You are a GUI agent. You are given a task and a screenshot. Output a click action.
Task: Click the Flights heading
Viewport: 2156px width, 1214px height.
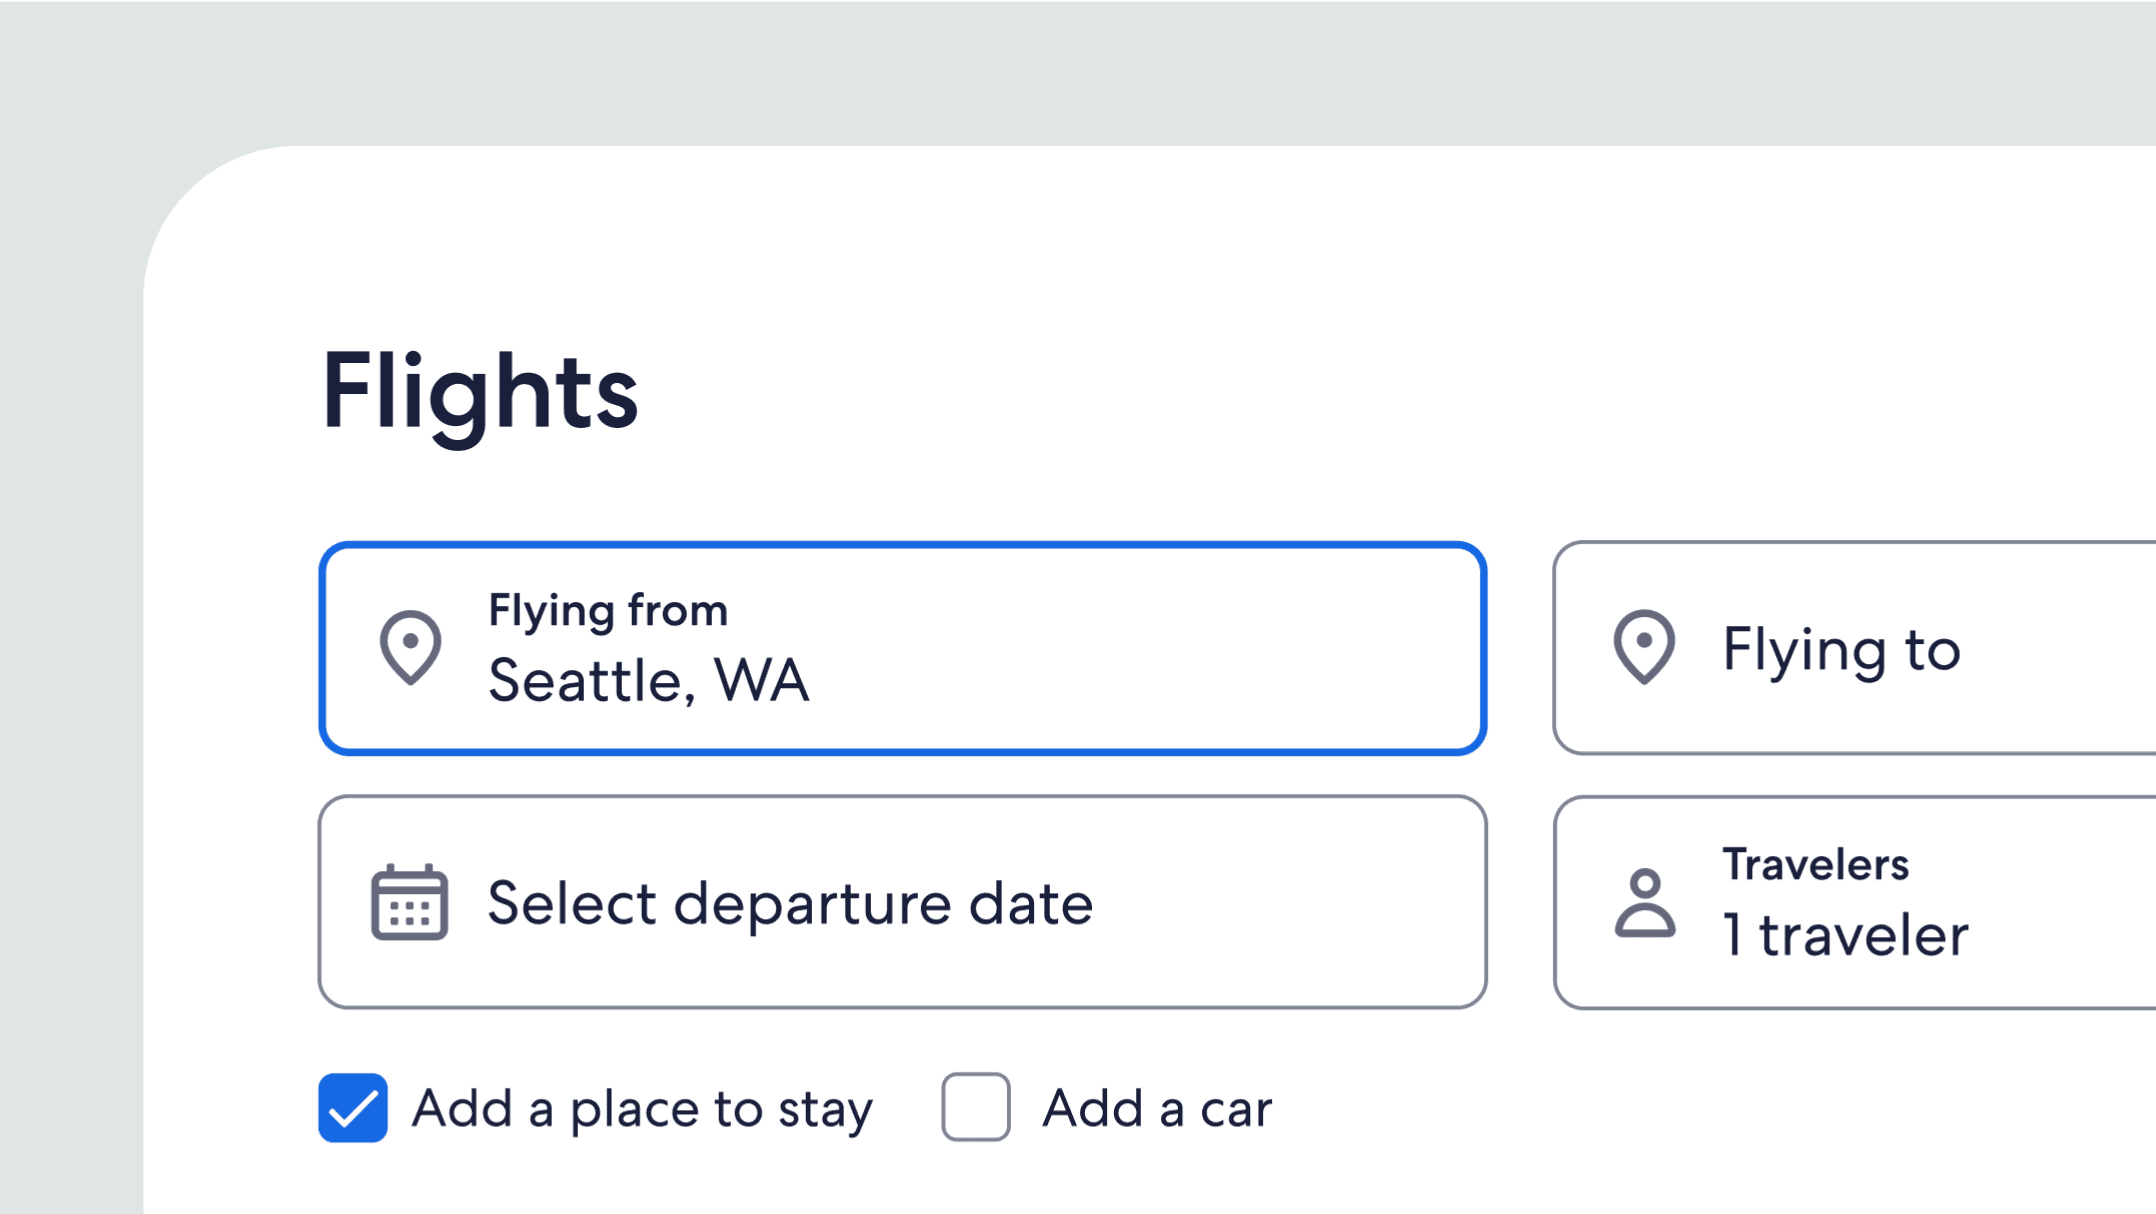click(x=479, y=392)
